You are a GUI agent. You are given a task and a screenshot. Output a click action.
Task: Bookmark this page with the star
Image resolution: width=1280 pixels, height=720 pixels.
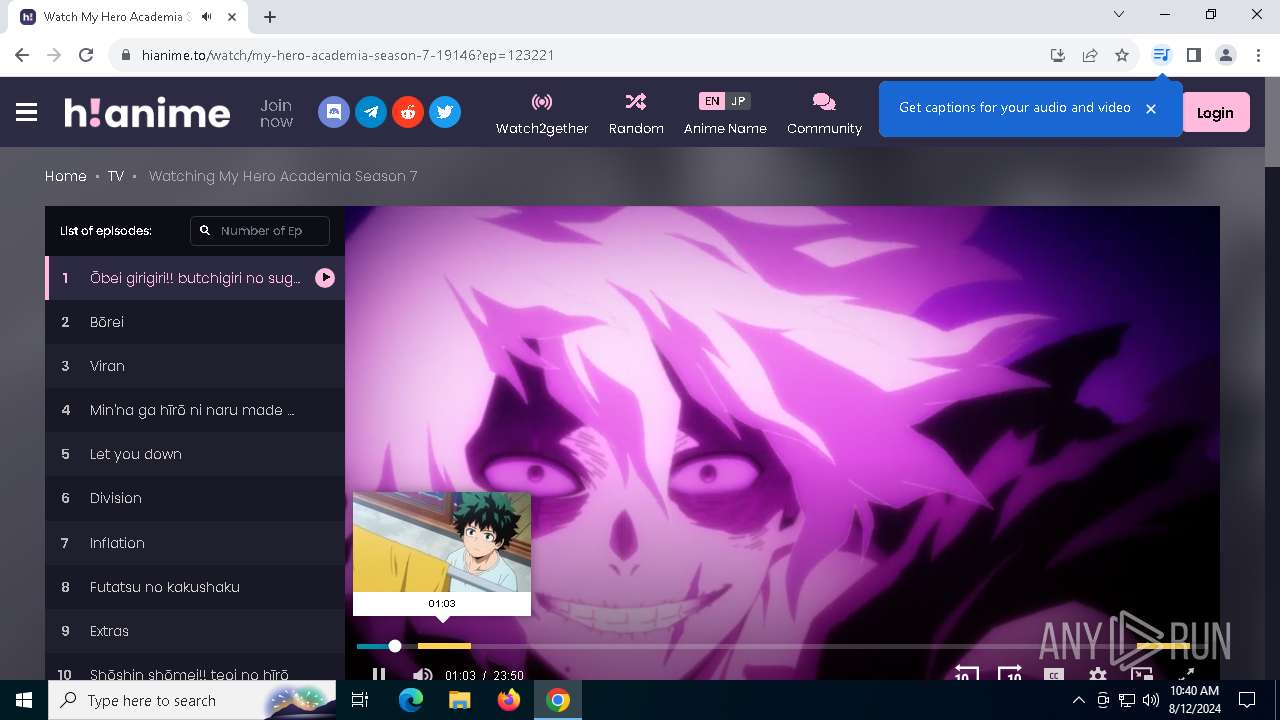click(1122, 55)
